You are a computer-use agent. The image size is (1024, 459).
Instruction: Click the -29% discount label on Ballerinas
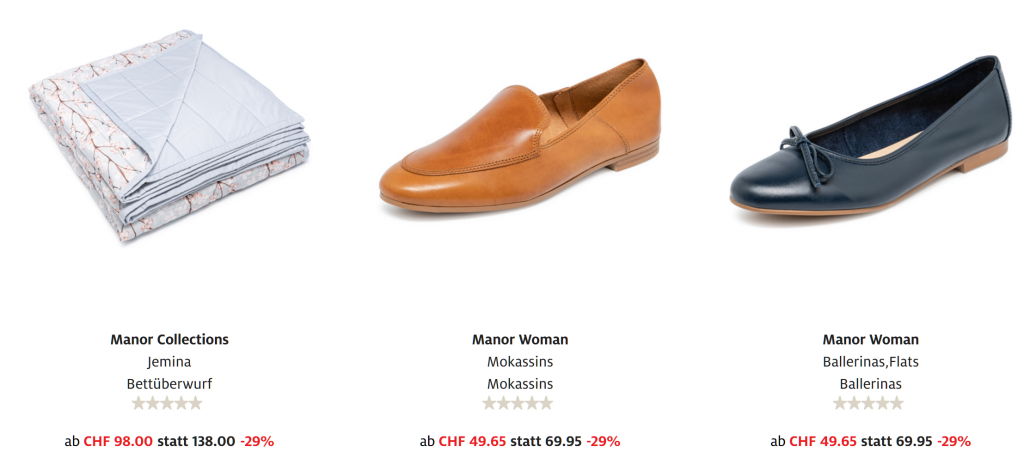pyautogui.click(x=953, y=441)
